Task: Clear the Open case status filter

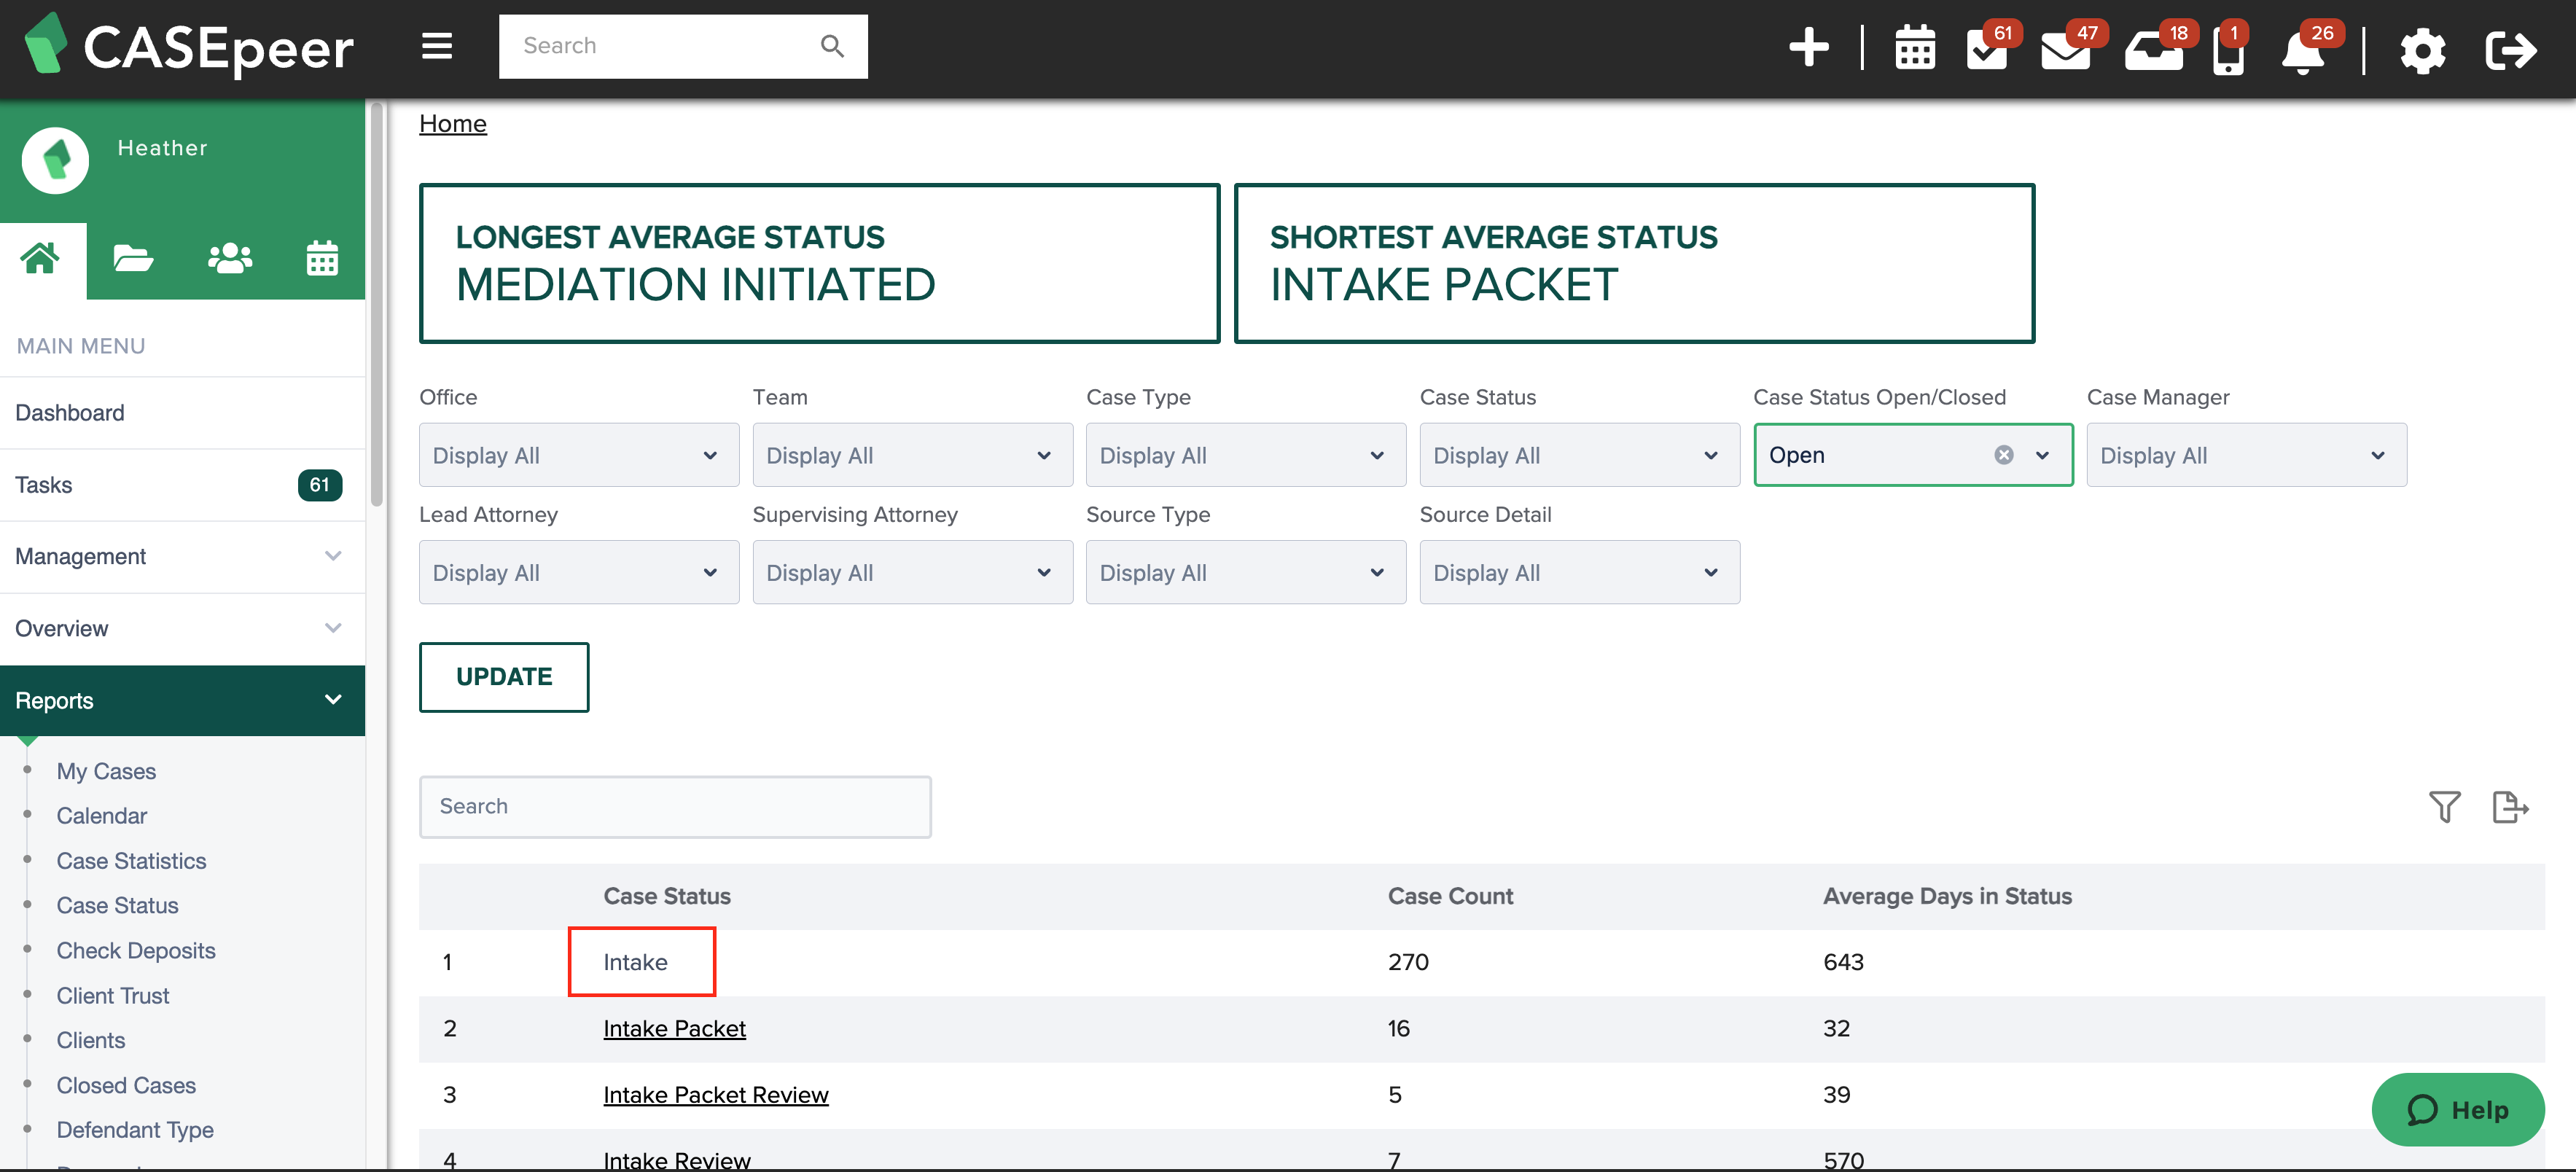Action: [x=2003, y=454]
